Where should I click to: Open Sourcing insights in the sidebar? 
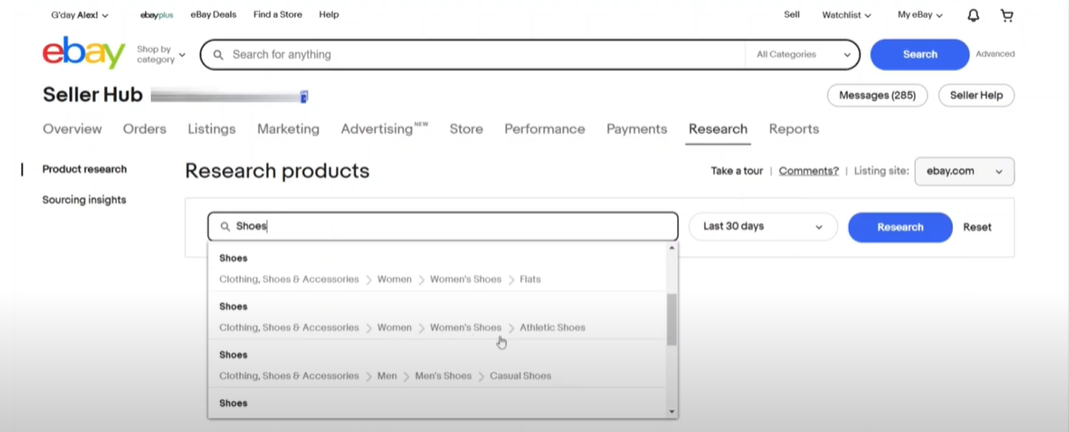point(84,200)
